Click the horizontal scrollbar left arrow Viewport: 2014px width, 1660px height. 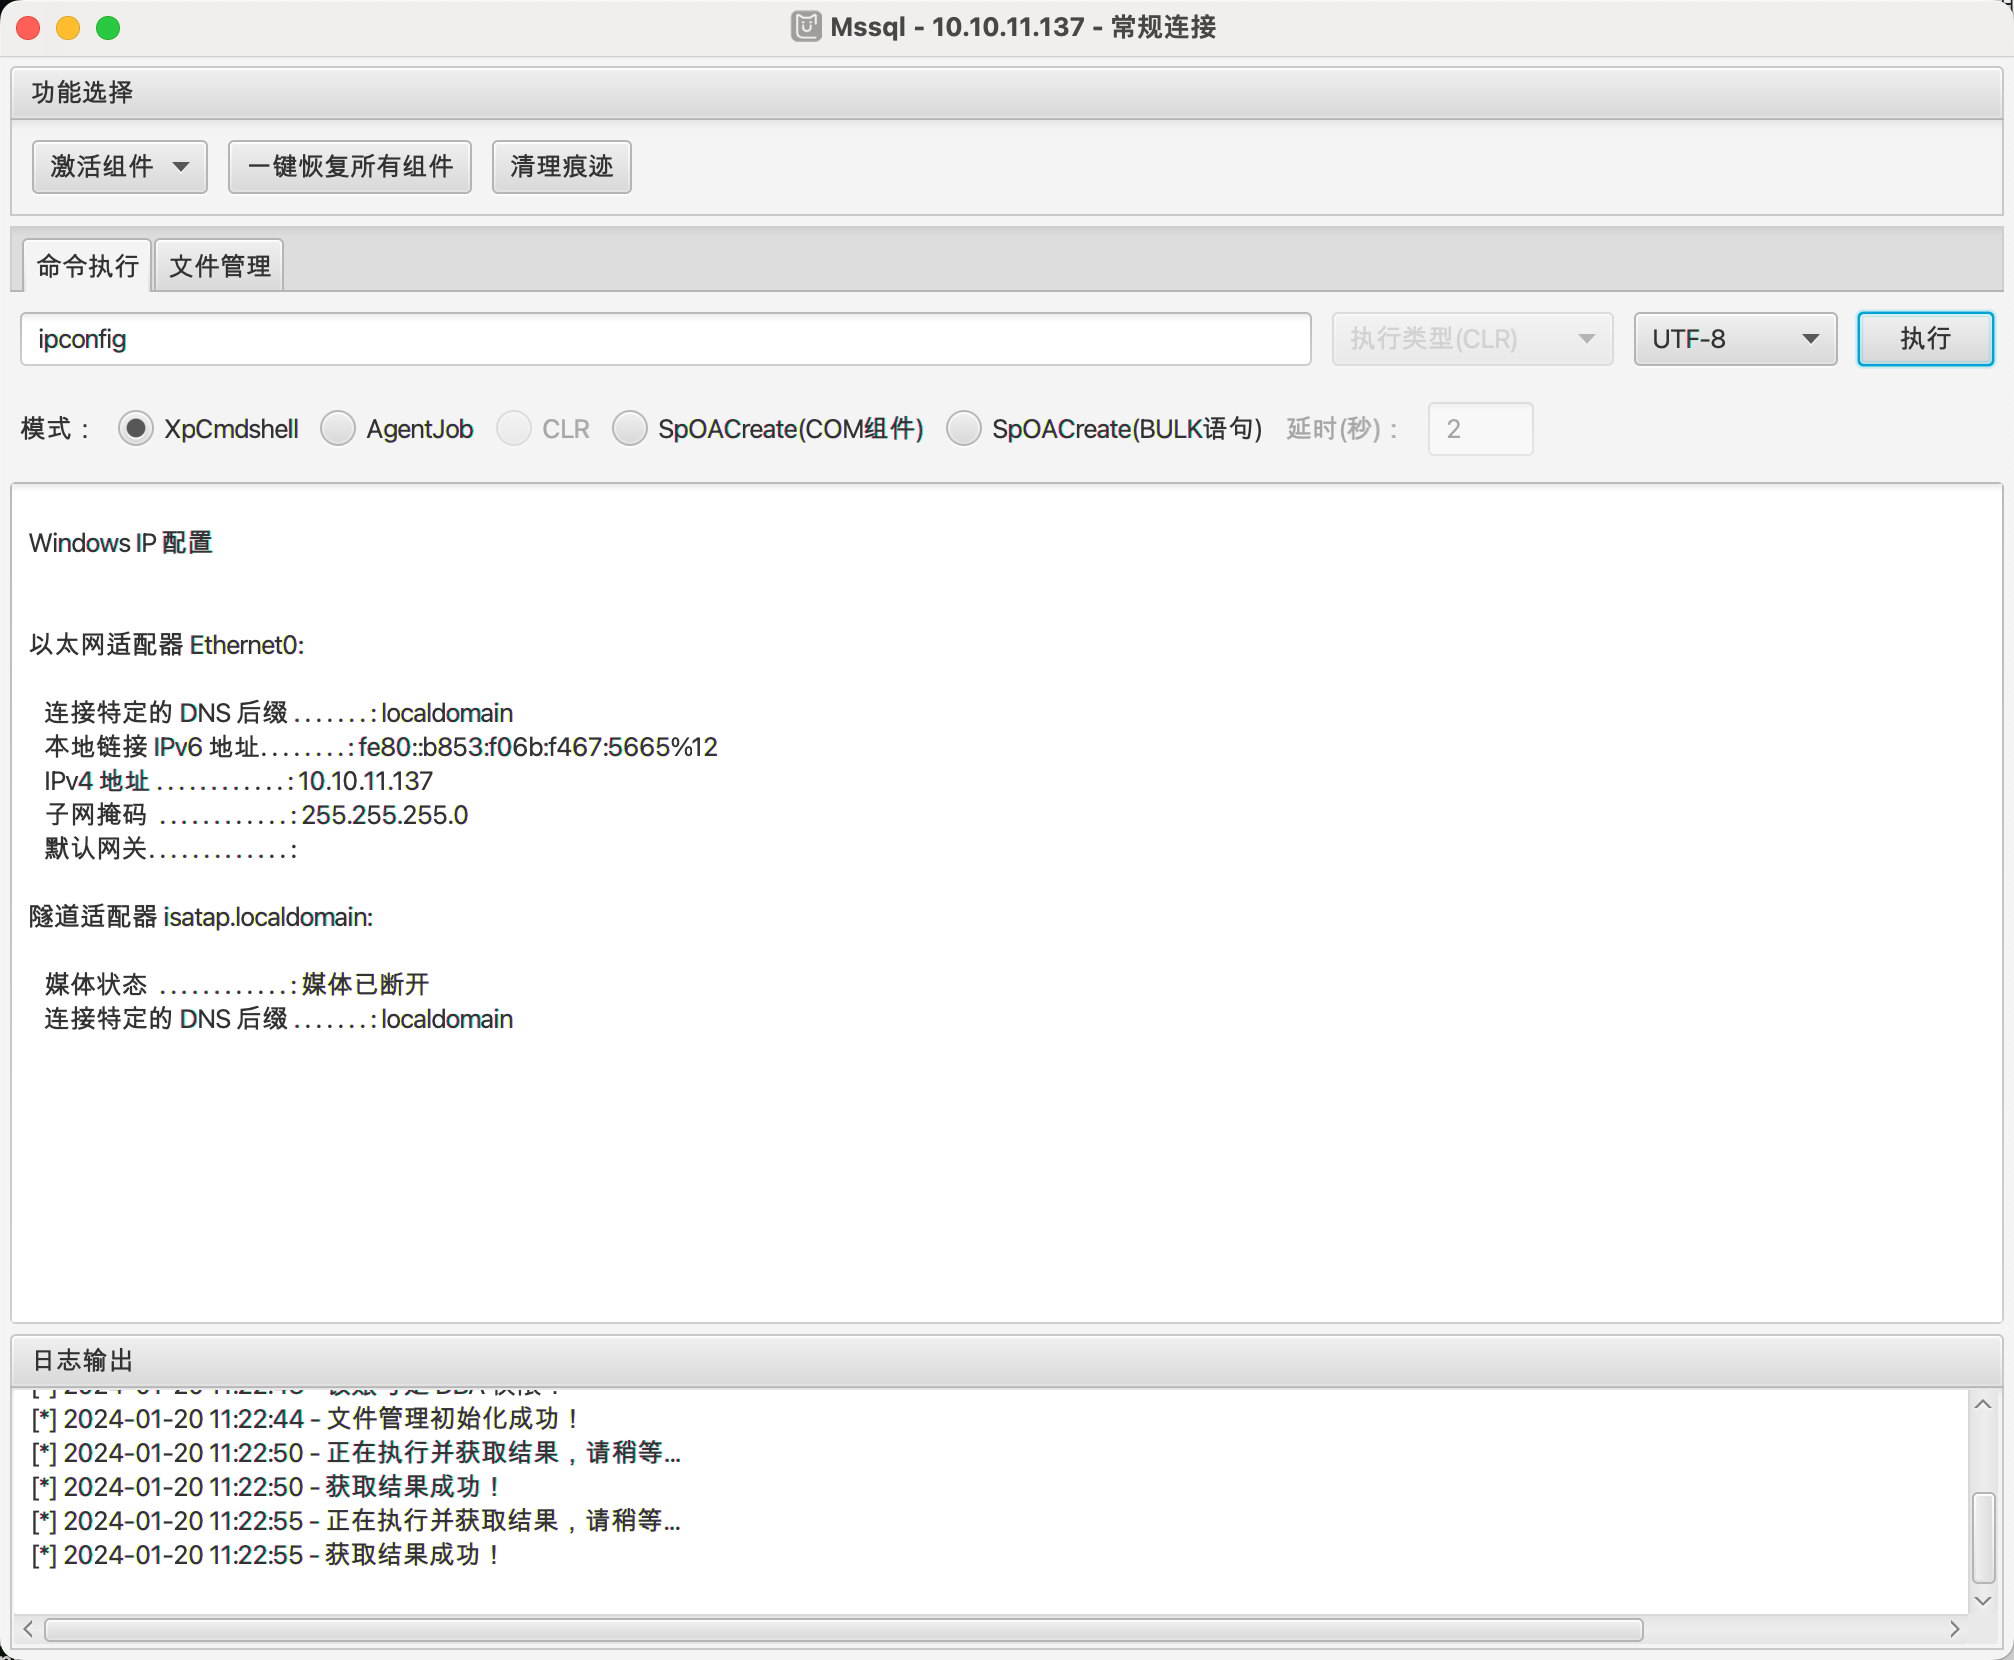click(x=28, y=1629)
